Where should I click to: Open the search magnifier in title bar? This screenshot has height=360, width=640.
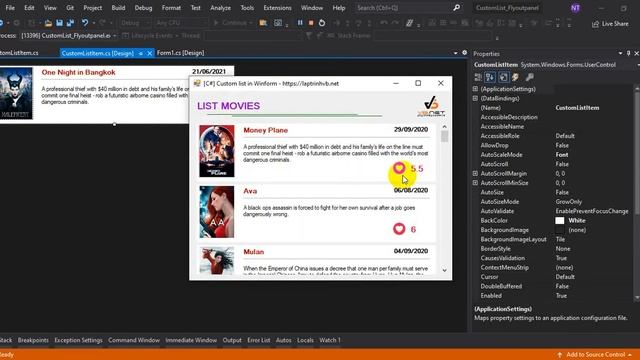click(456, 8)
